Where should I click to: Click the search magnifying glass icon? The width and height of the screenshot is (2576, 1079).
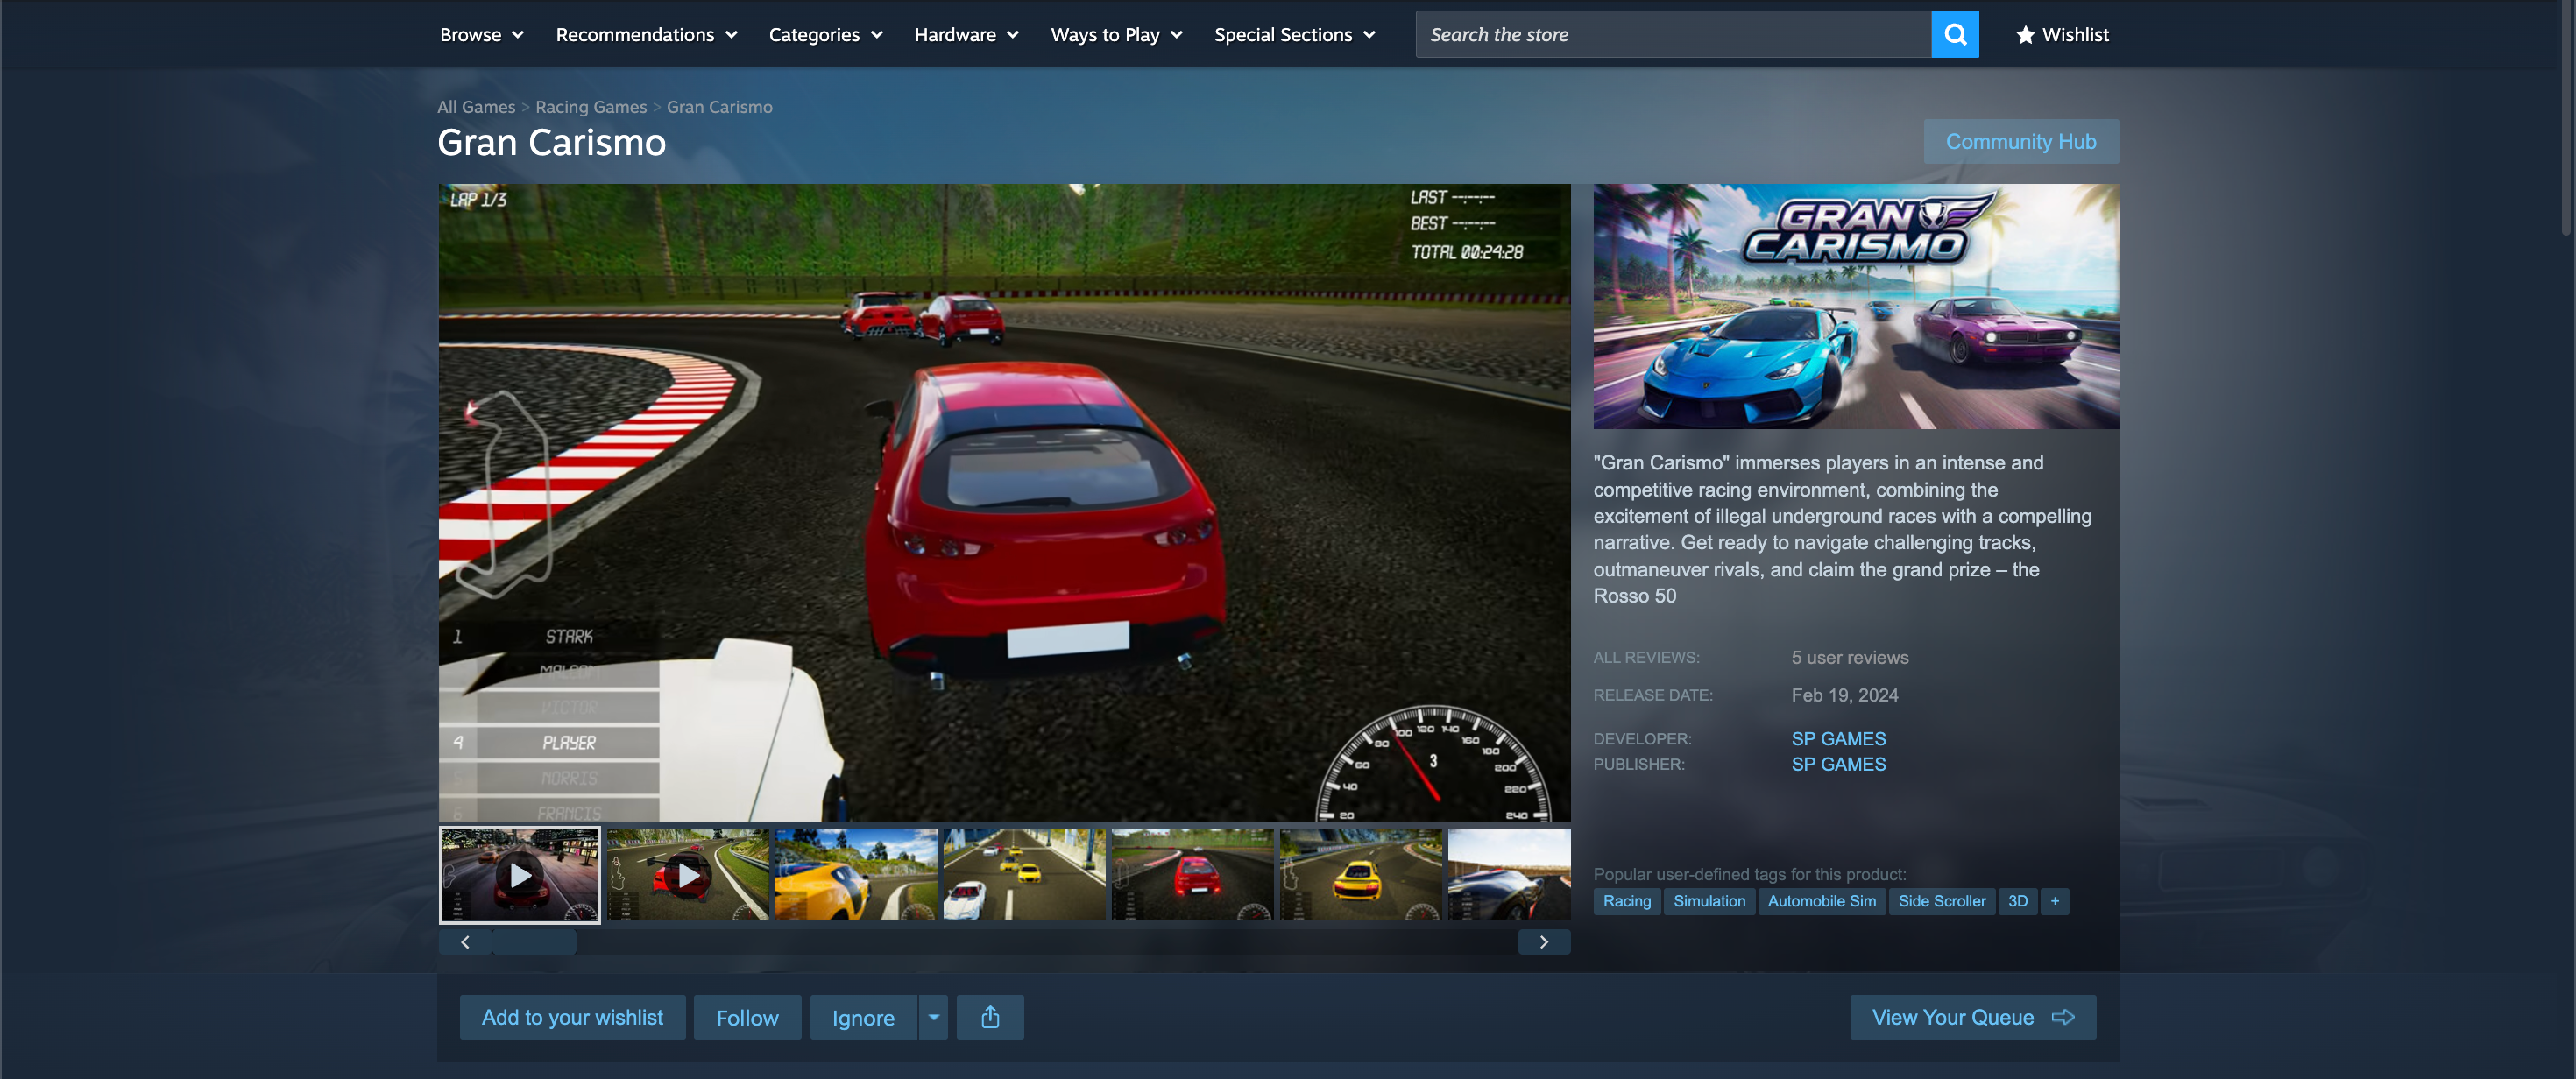click(1955, 33)
